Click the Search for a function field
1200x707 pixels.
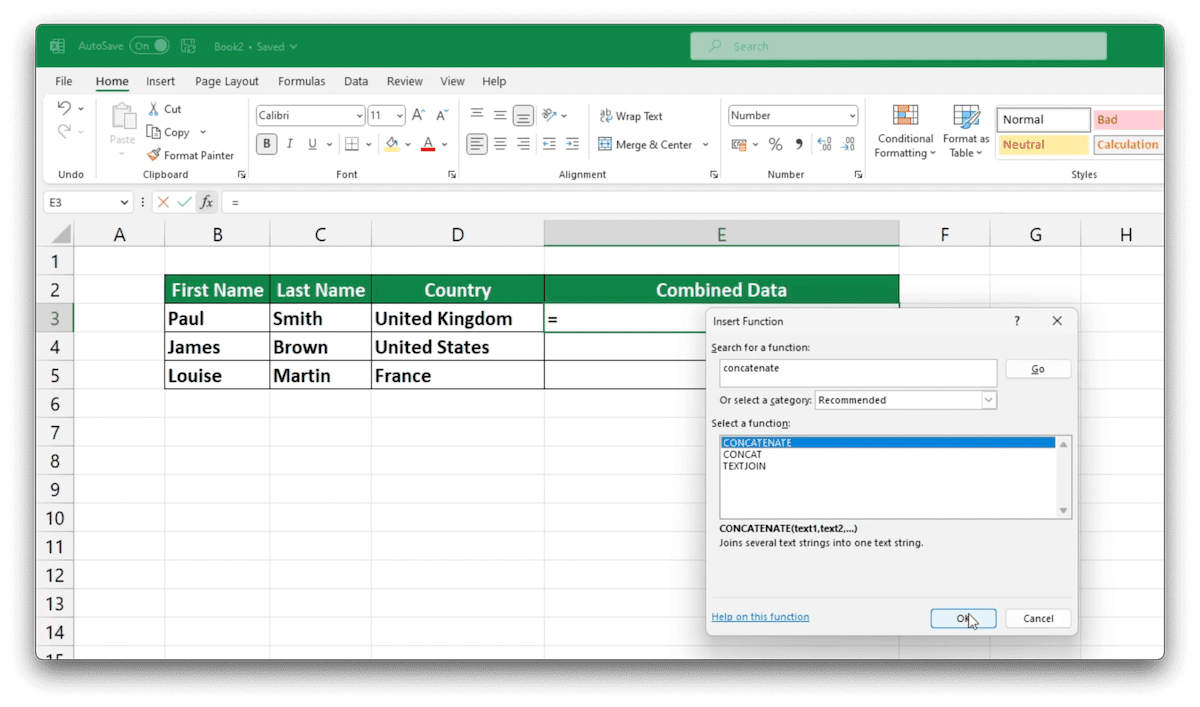click(858, 373)
